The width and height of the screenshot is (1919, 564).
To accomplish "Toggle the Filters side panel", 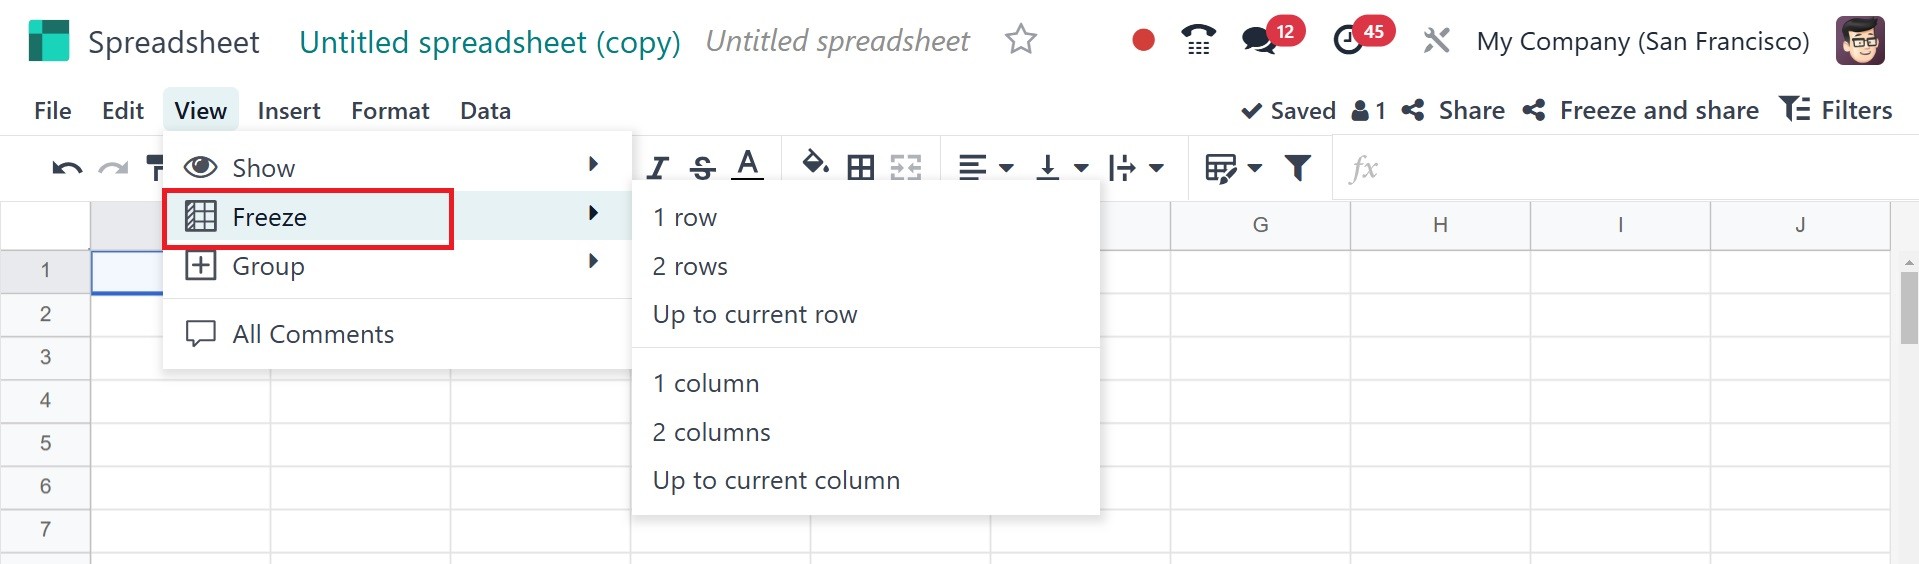I will point(1836,110).
